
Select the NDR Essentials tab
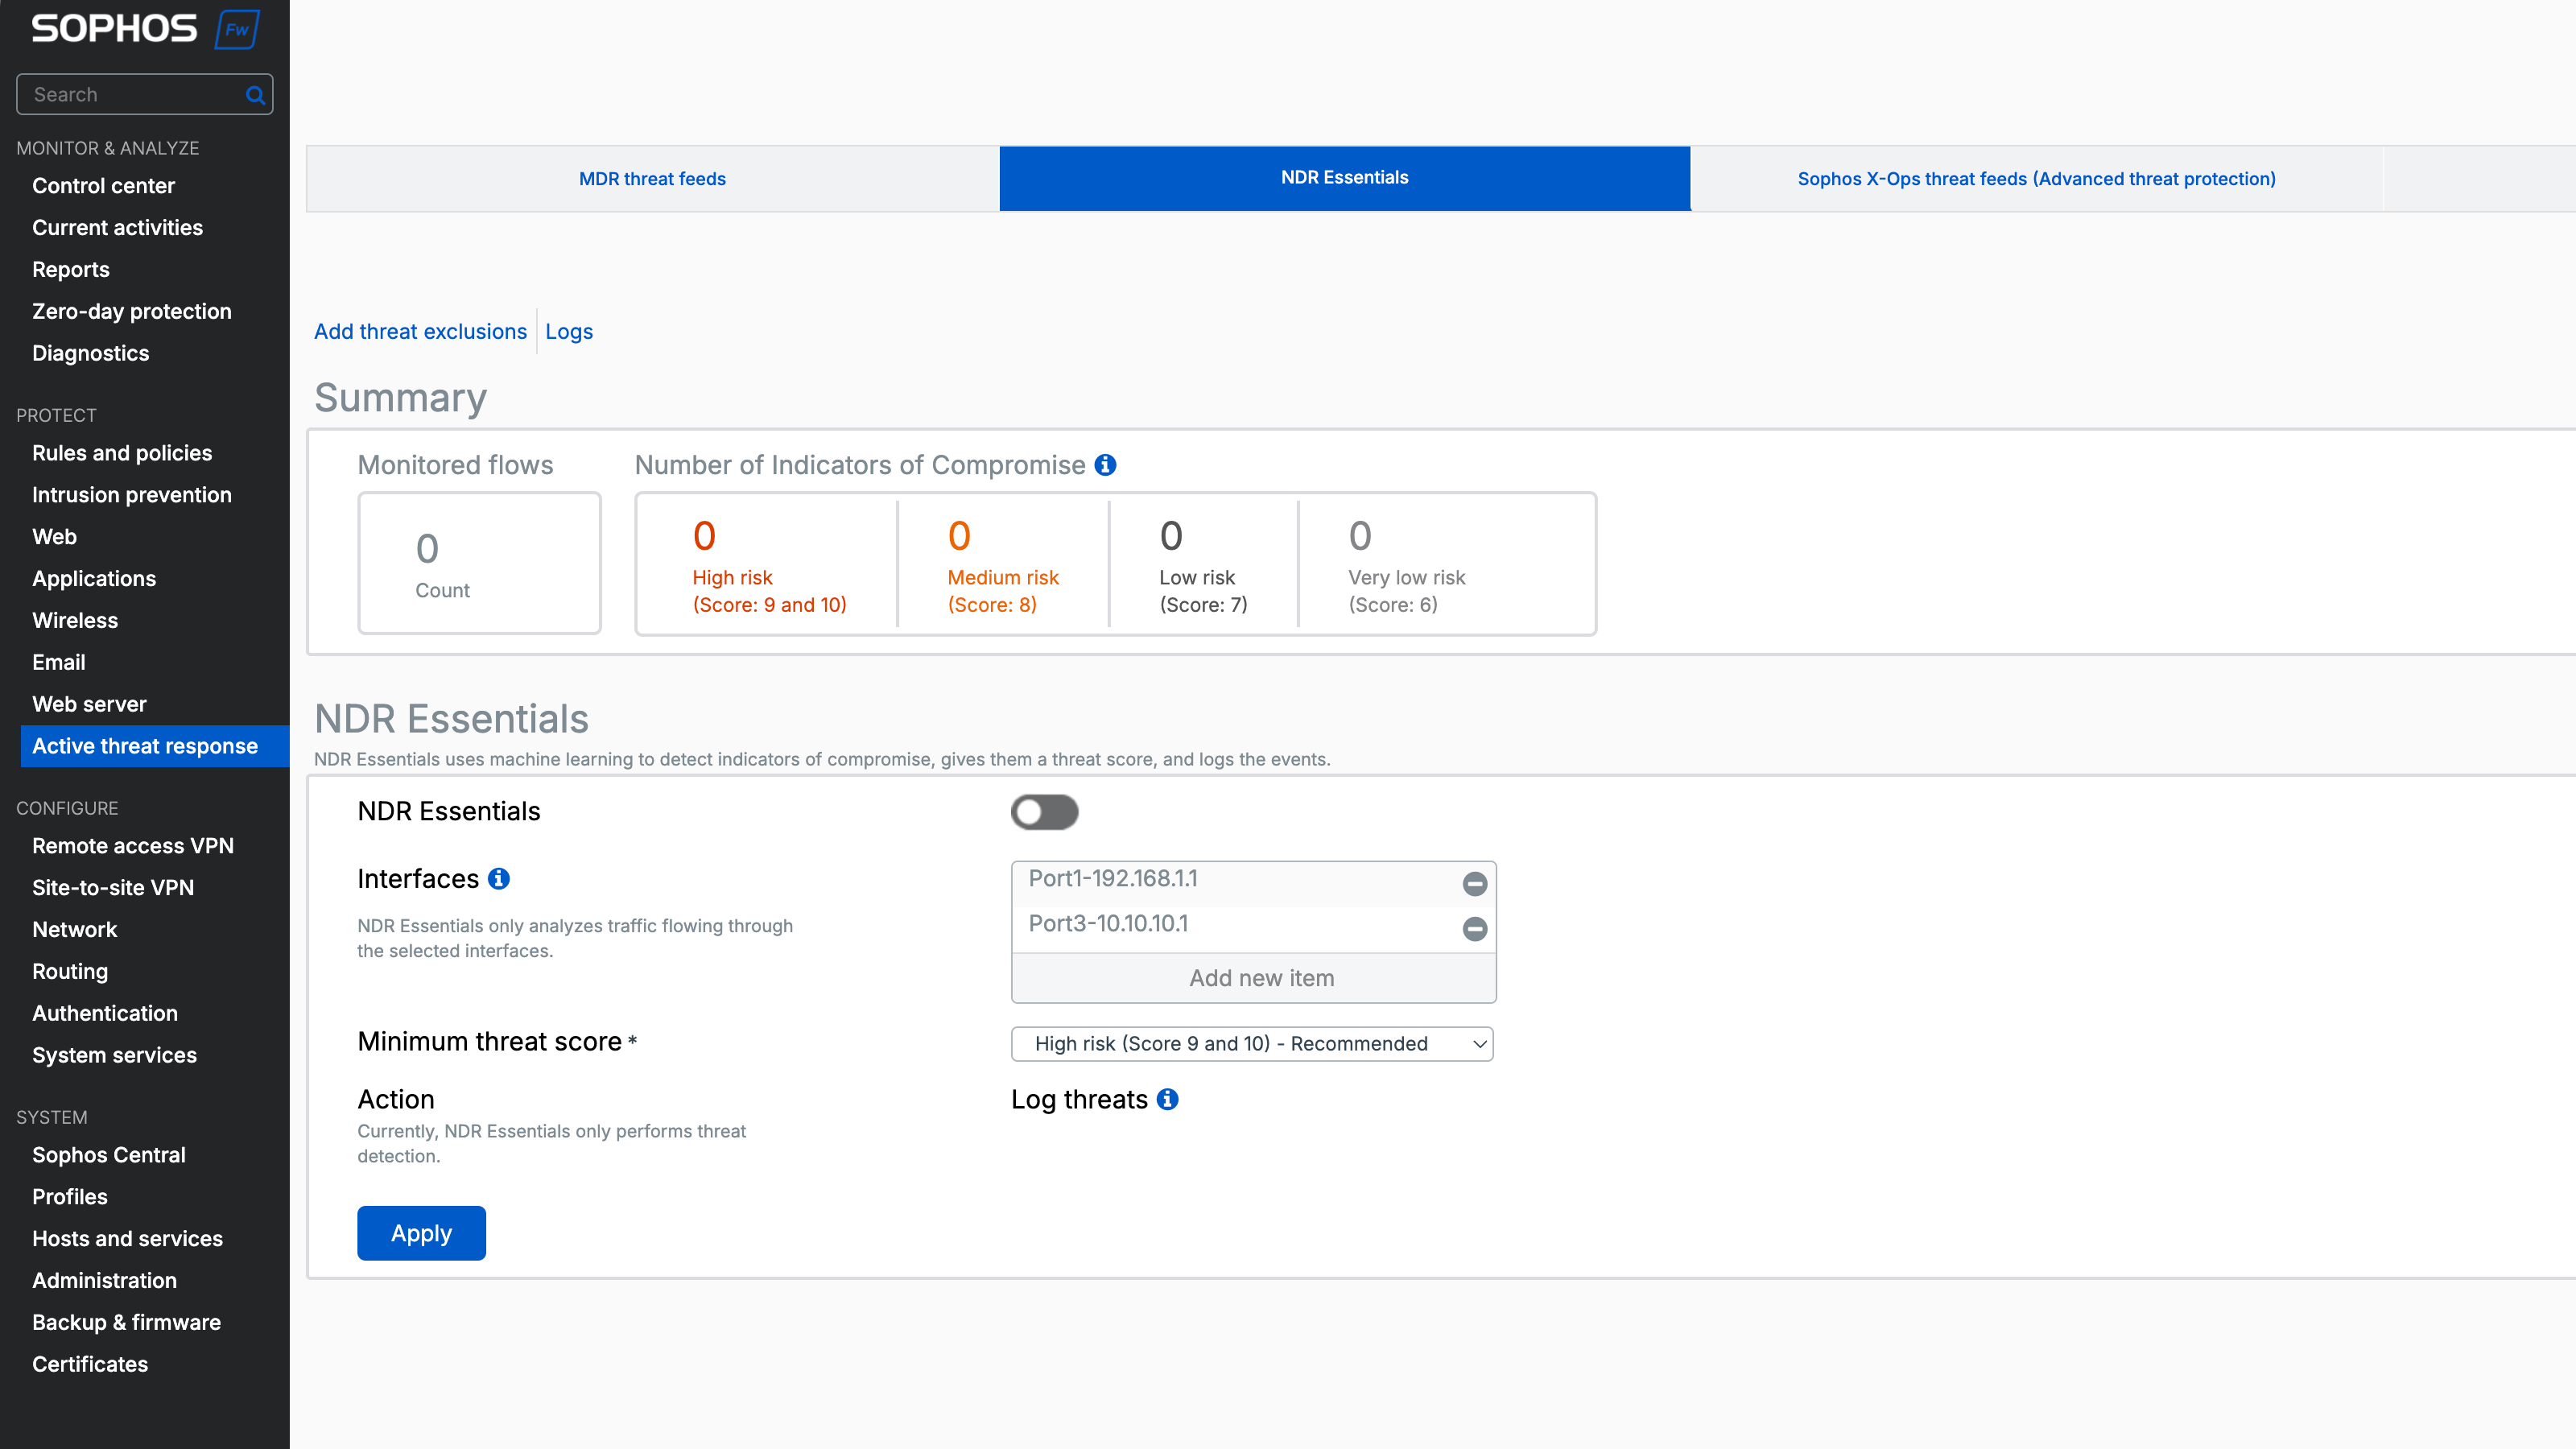(1344, 178)
